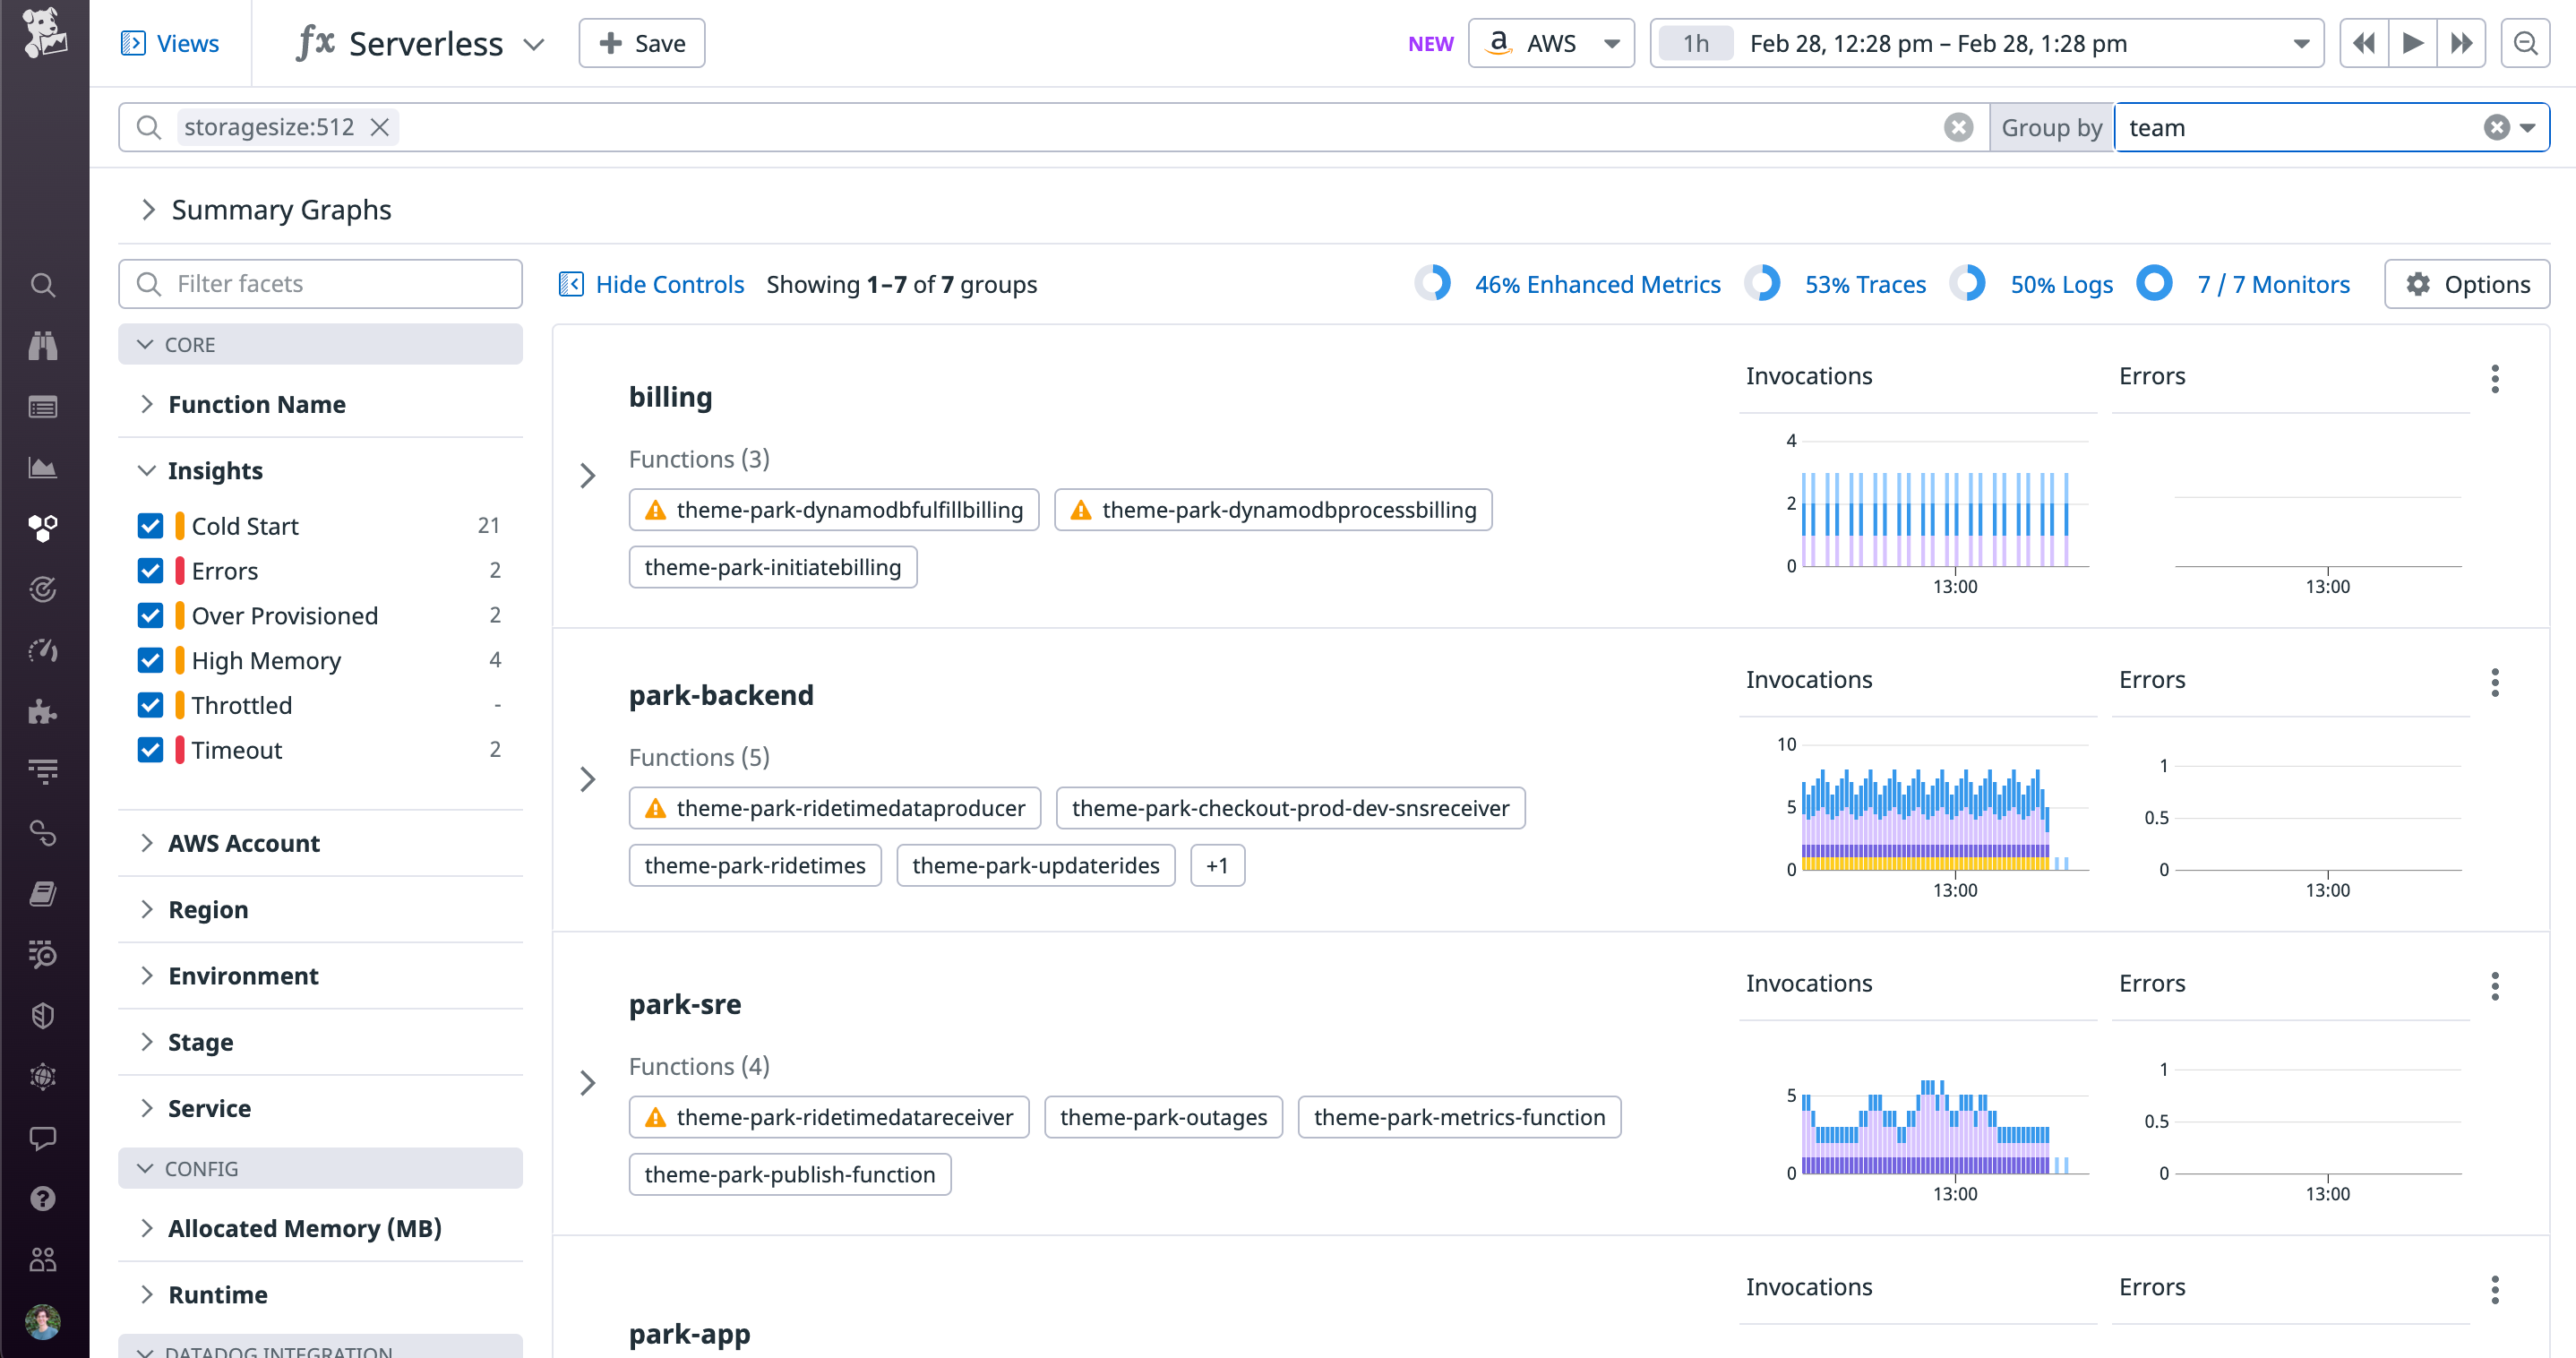Select the Integrations puzzle-piece icon in sidebar
This screenshot has height=1358, width=2576.
pyautogui.click(x=43, y=712)
